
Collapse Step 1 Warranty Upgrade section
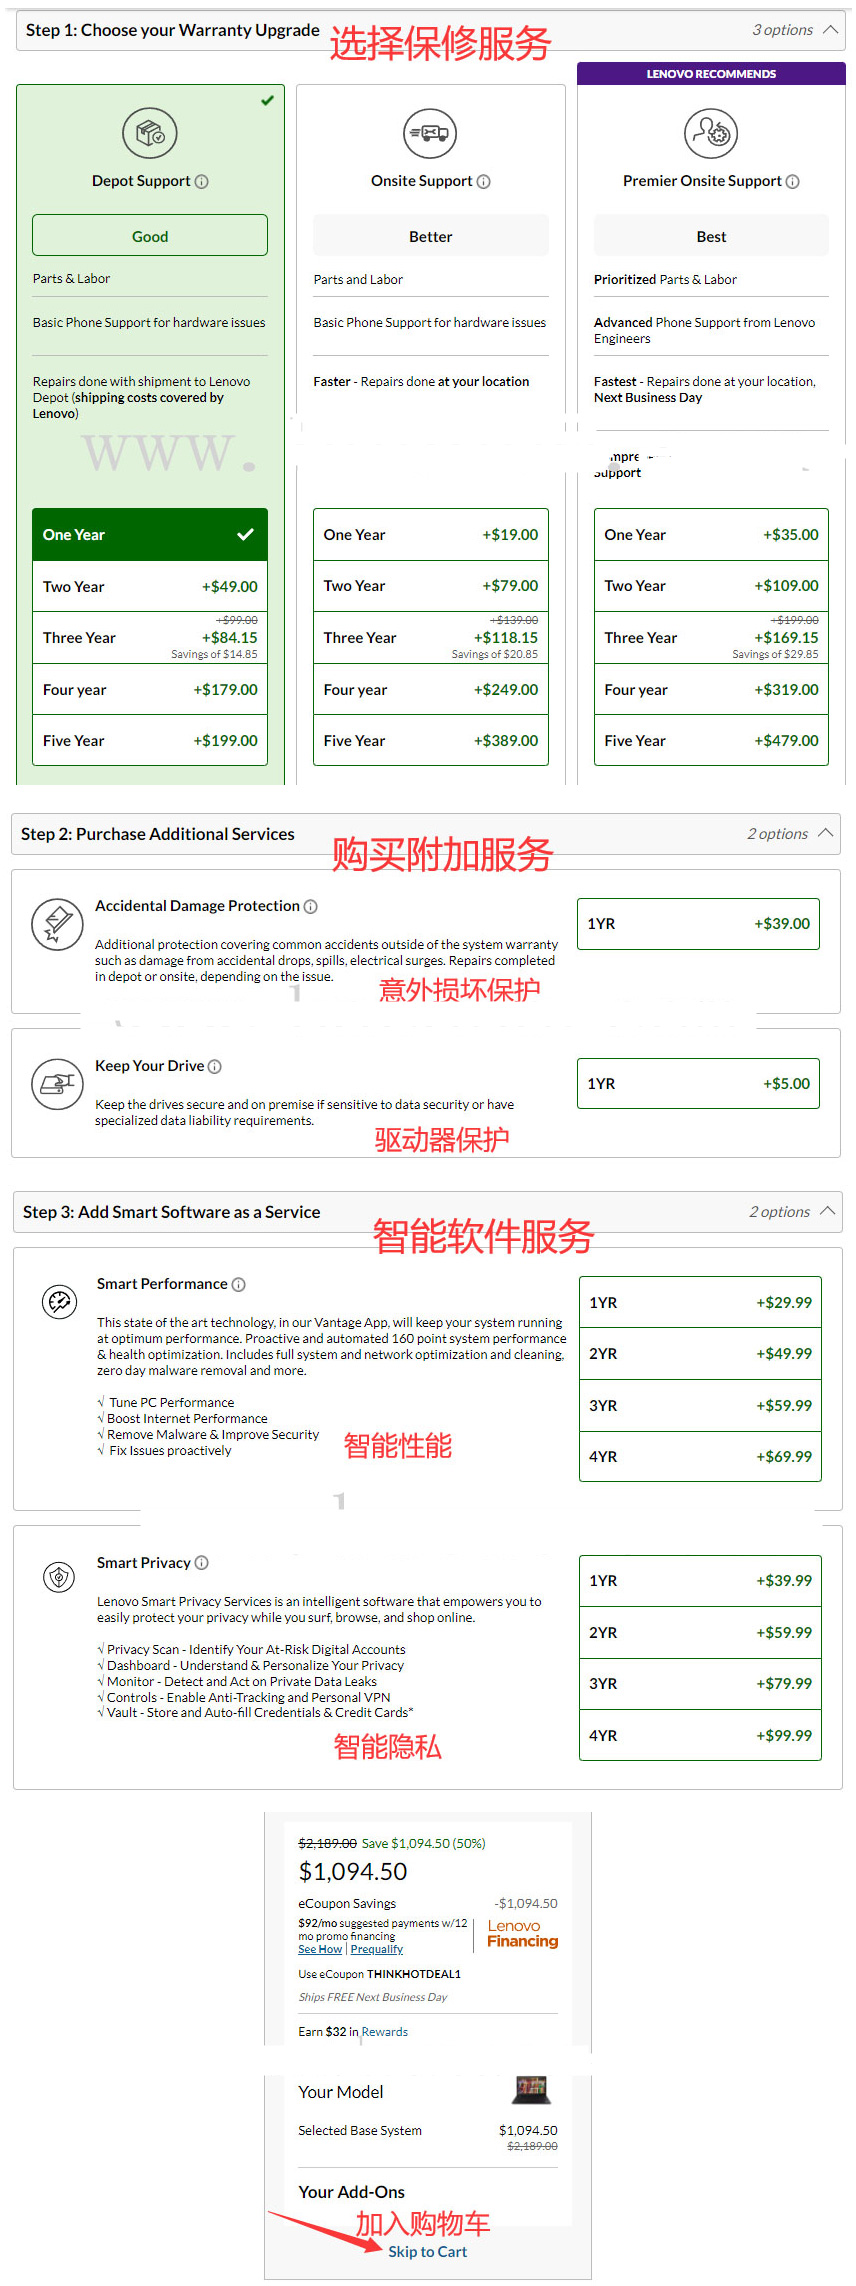click(830, 30)
